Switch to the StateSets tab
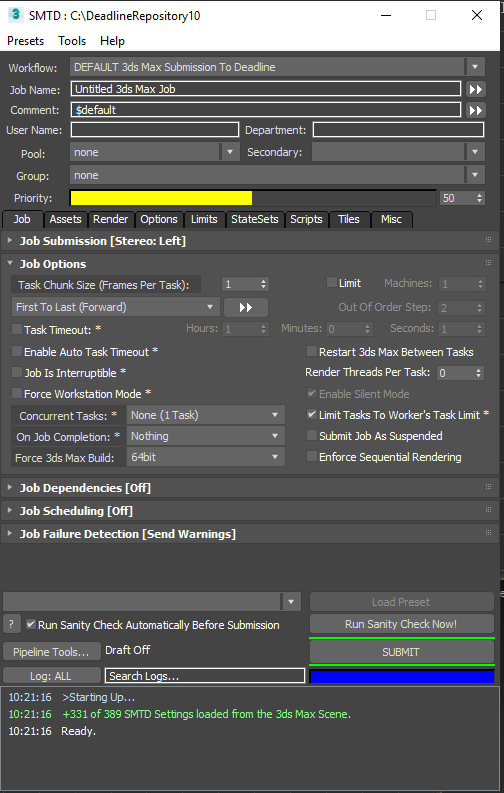The image size is (504, 793). [x=255, y=219]
